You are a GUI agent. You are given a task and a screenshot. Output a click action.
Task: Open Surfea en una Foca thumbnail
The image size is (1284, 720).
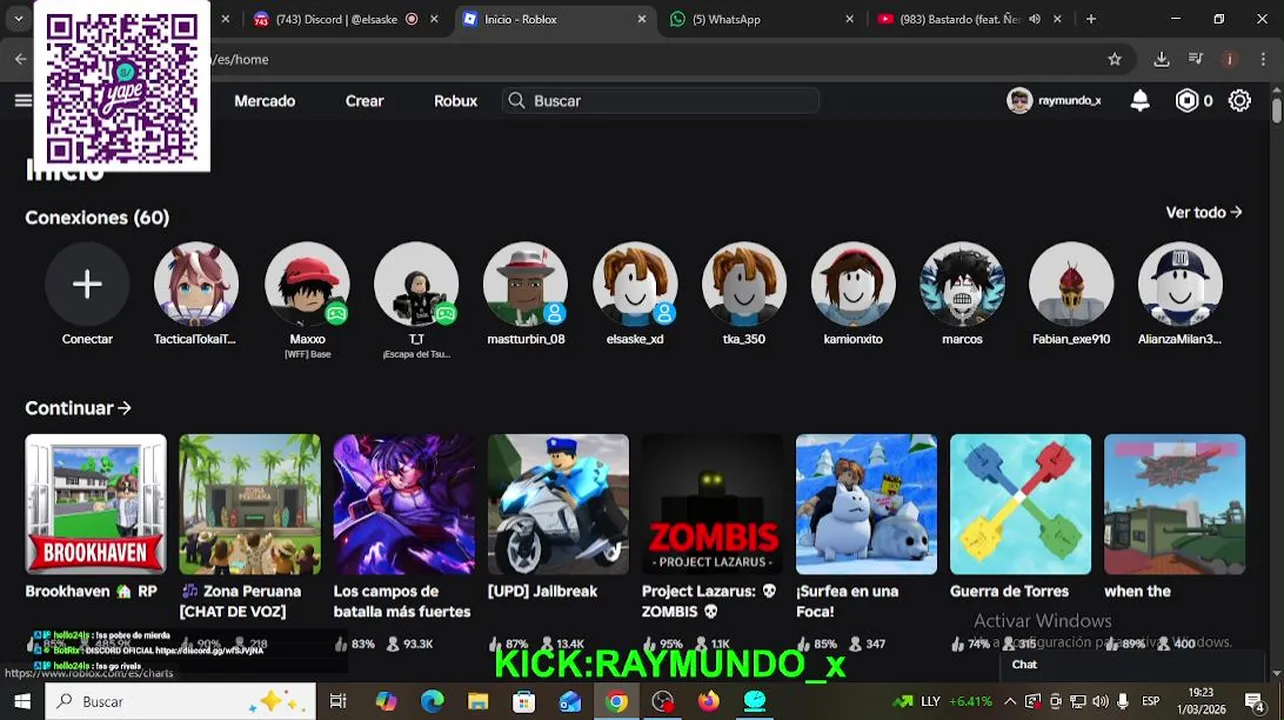(866, 504)
